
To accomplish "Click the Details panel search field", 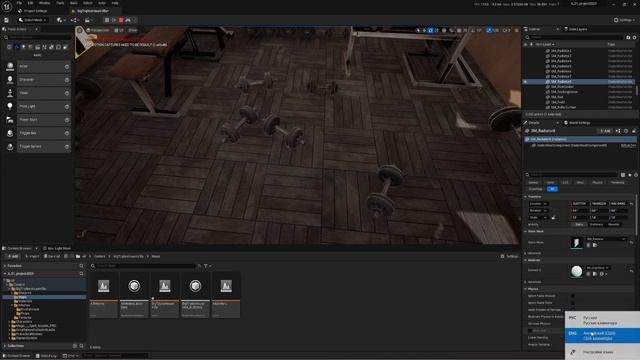I will pyautogui.click(x=571, y=175).
